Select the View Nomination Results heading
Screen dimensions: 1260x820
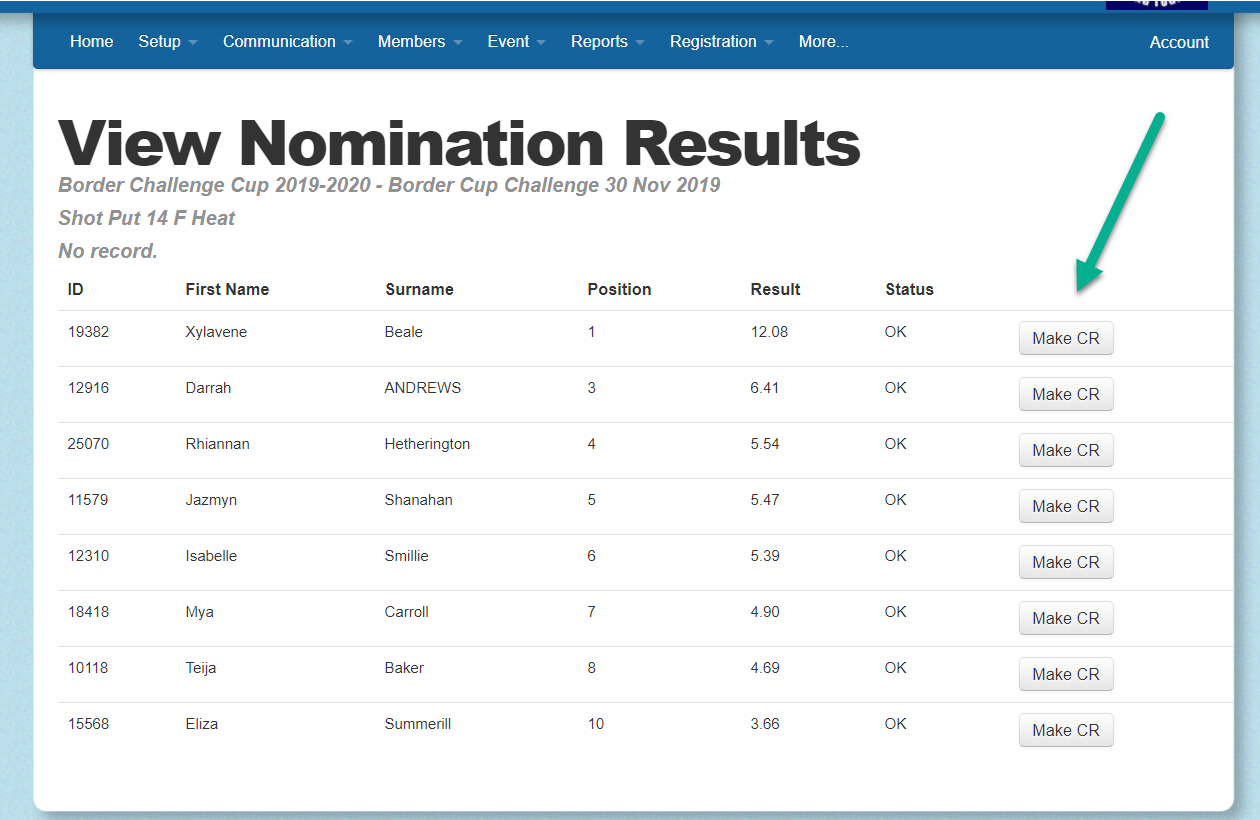pyautogui.click(x=460, y=143)
